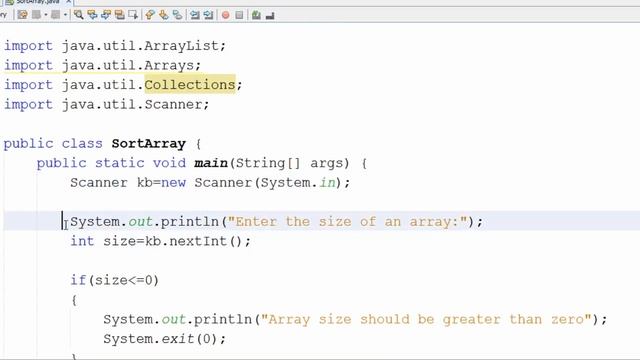Click "size=kb.nextInt();" statement
The height and width of the screenshot is (360, 640).
pos(177,241)
